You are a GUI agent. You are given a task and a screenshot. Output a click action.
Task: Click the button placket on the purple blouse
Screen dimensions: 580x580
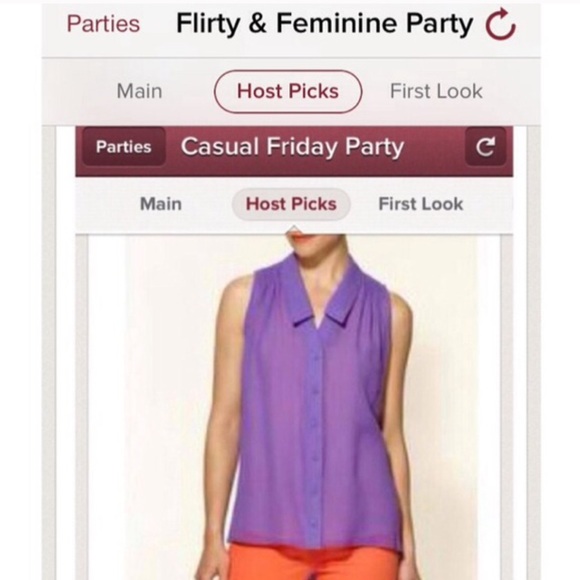[x=315, y=436]
